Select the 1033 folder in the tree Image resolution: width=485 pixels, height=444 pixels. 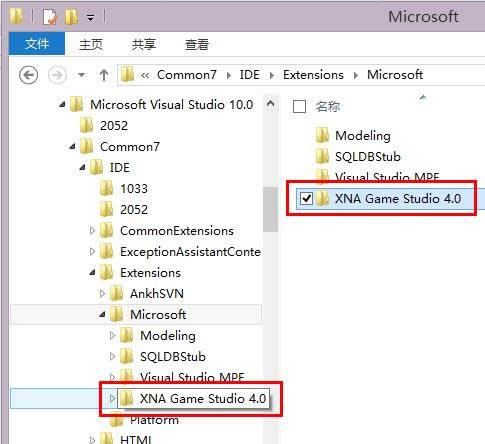[x=134, y=189]
